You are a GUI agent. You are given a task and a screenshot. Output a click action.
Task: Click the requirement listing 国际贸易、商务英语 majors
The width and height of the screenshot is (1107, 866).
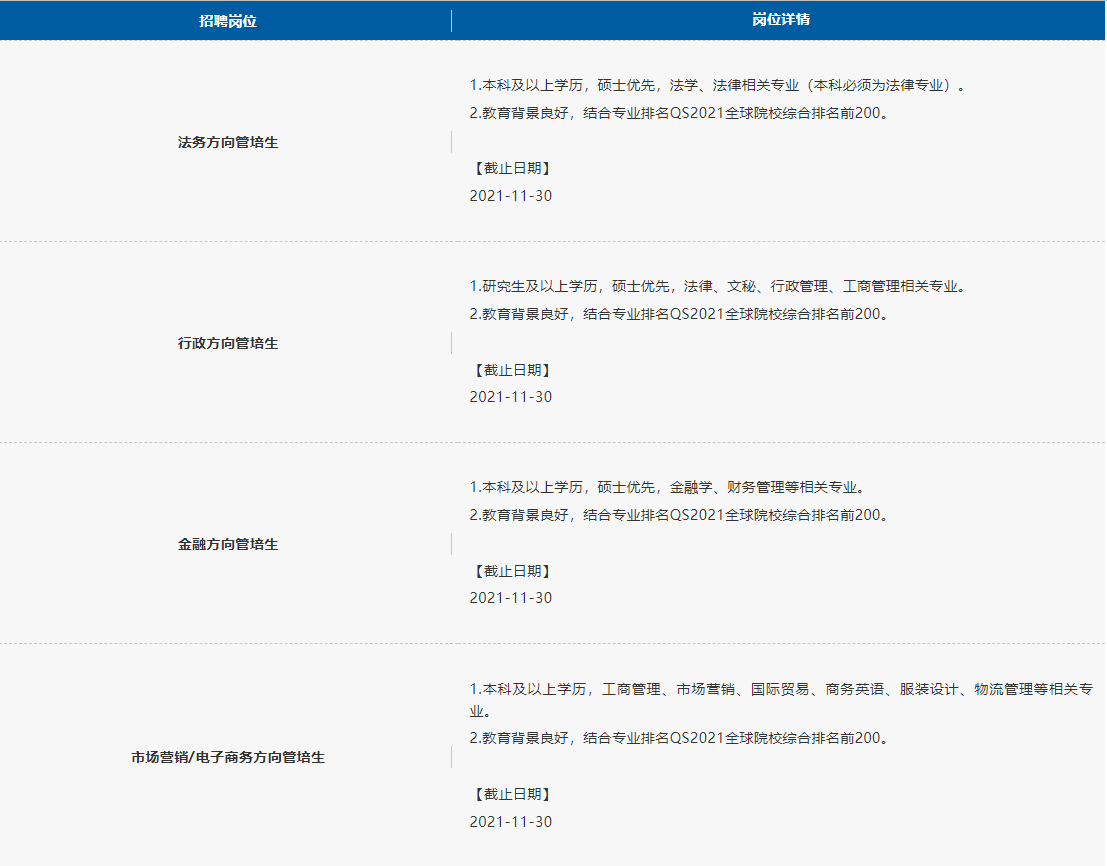click(780, 690)
